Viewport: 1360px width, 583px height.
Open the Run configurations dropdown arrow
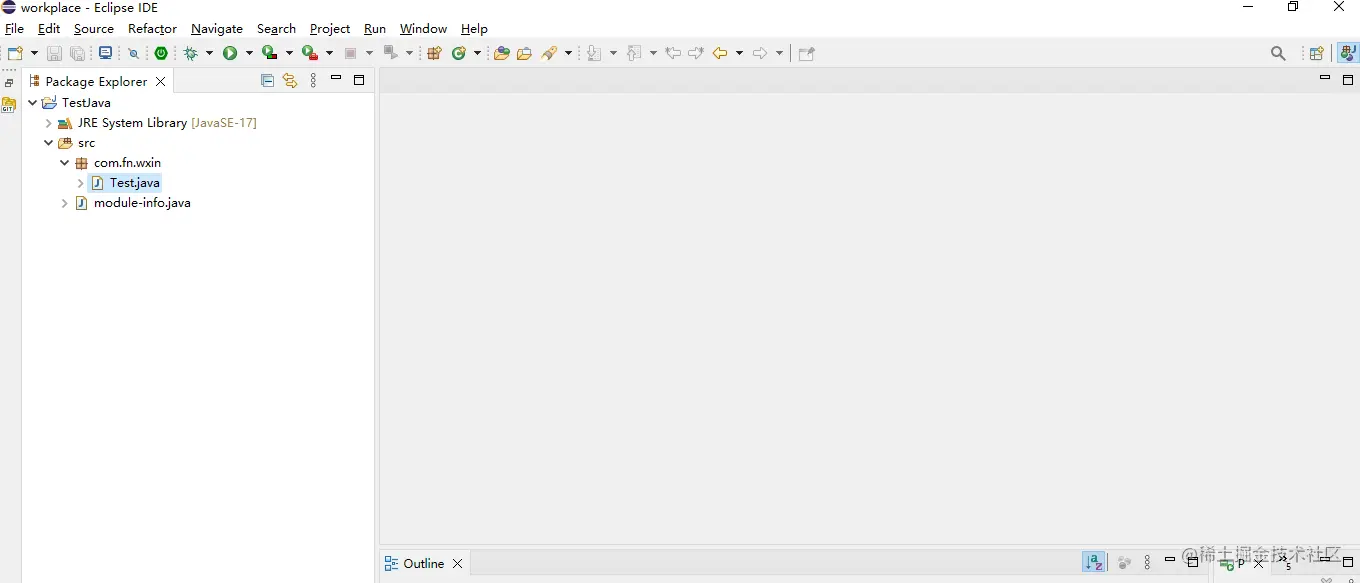249,53
